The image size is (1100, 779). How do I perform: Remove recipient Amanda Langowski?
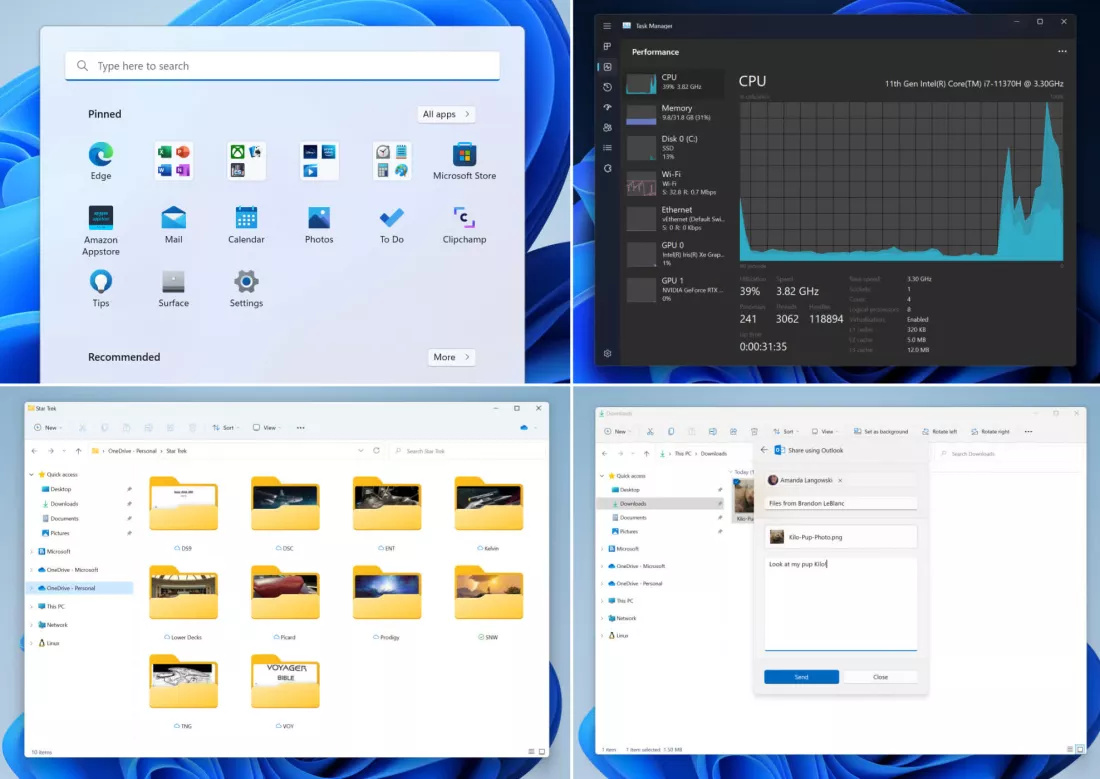click(840, 480)
